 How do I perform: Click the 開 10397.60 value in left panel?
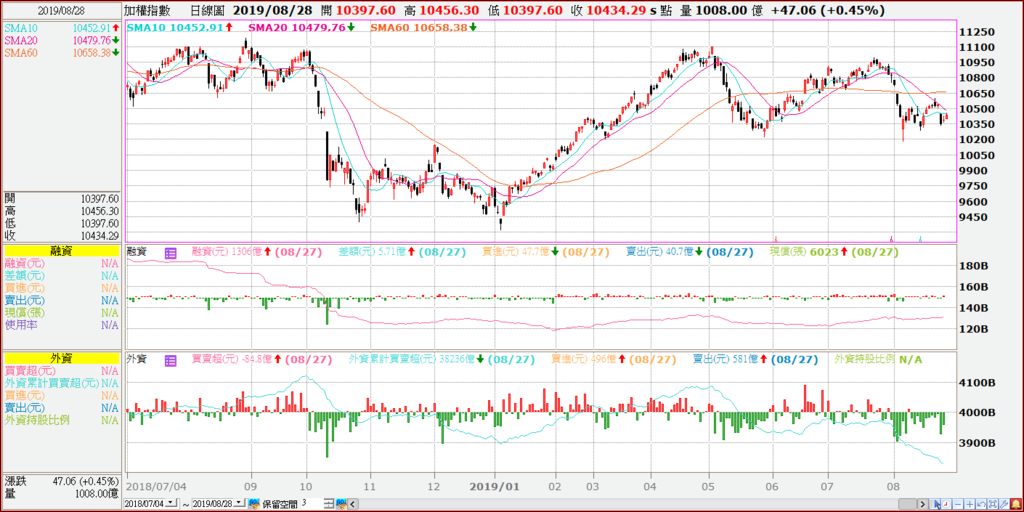tap(99, 199)
